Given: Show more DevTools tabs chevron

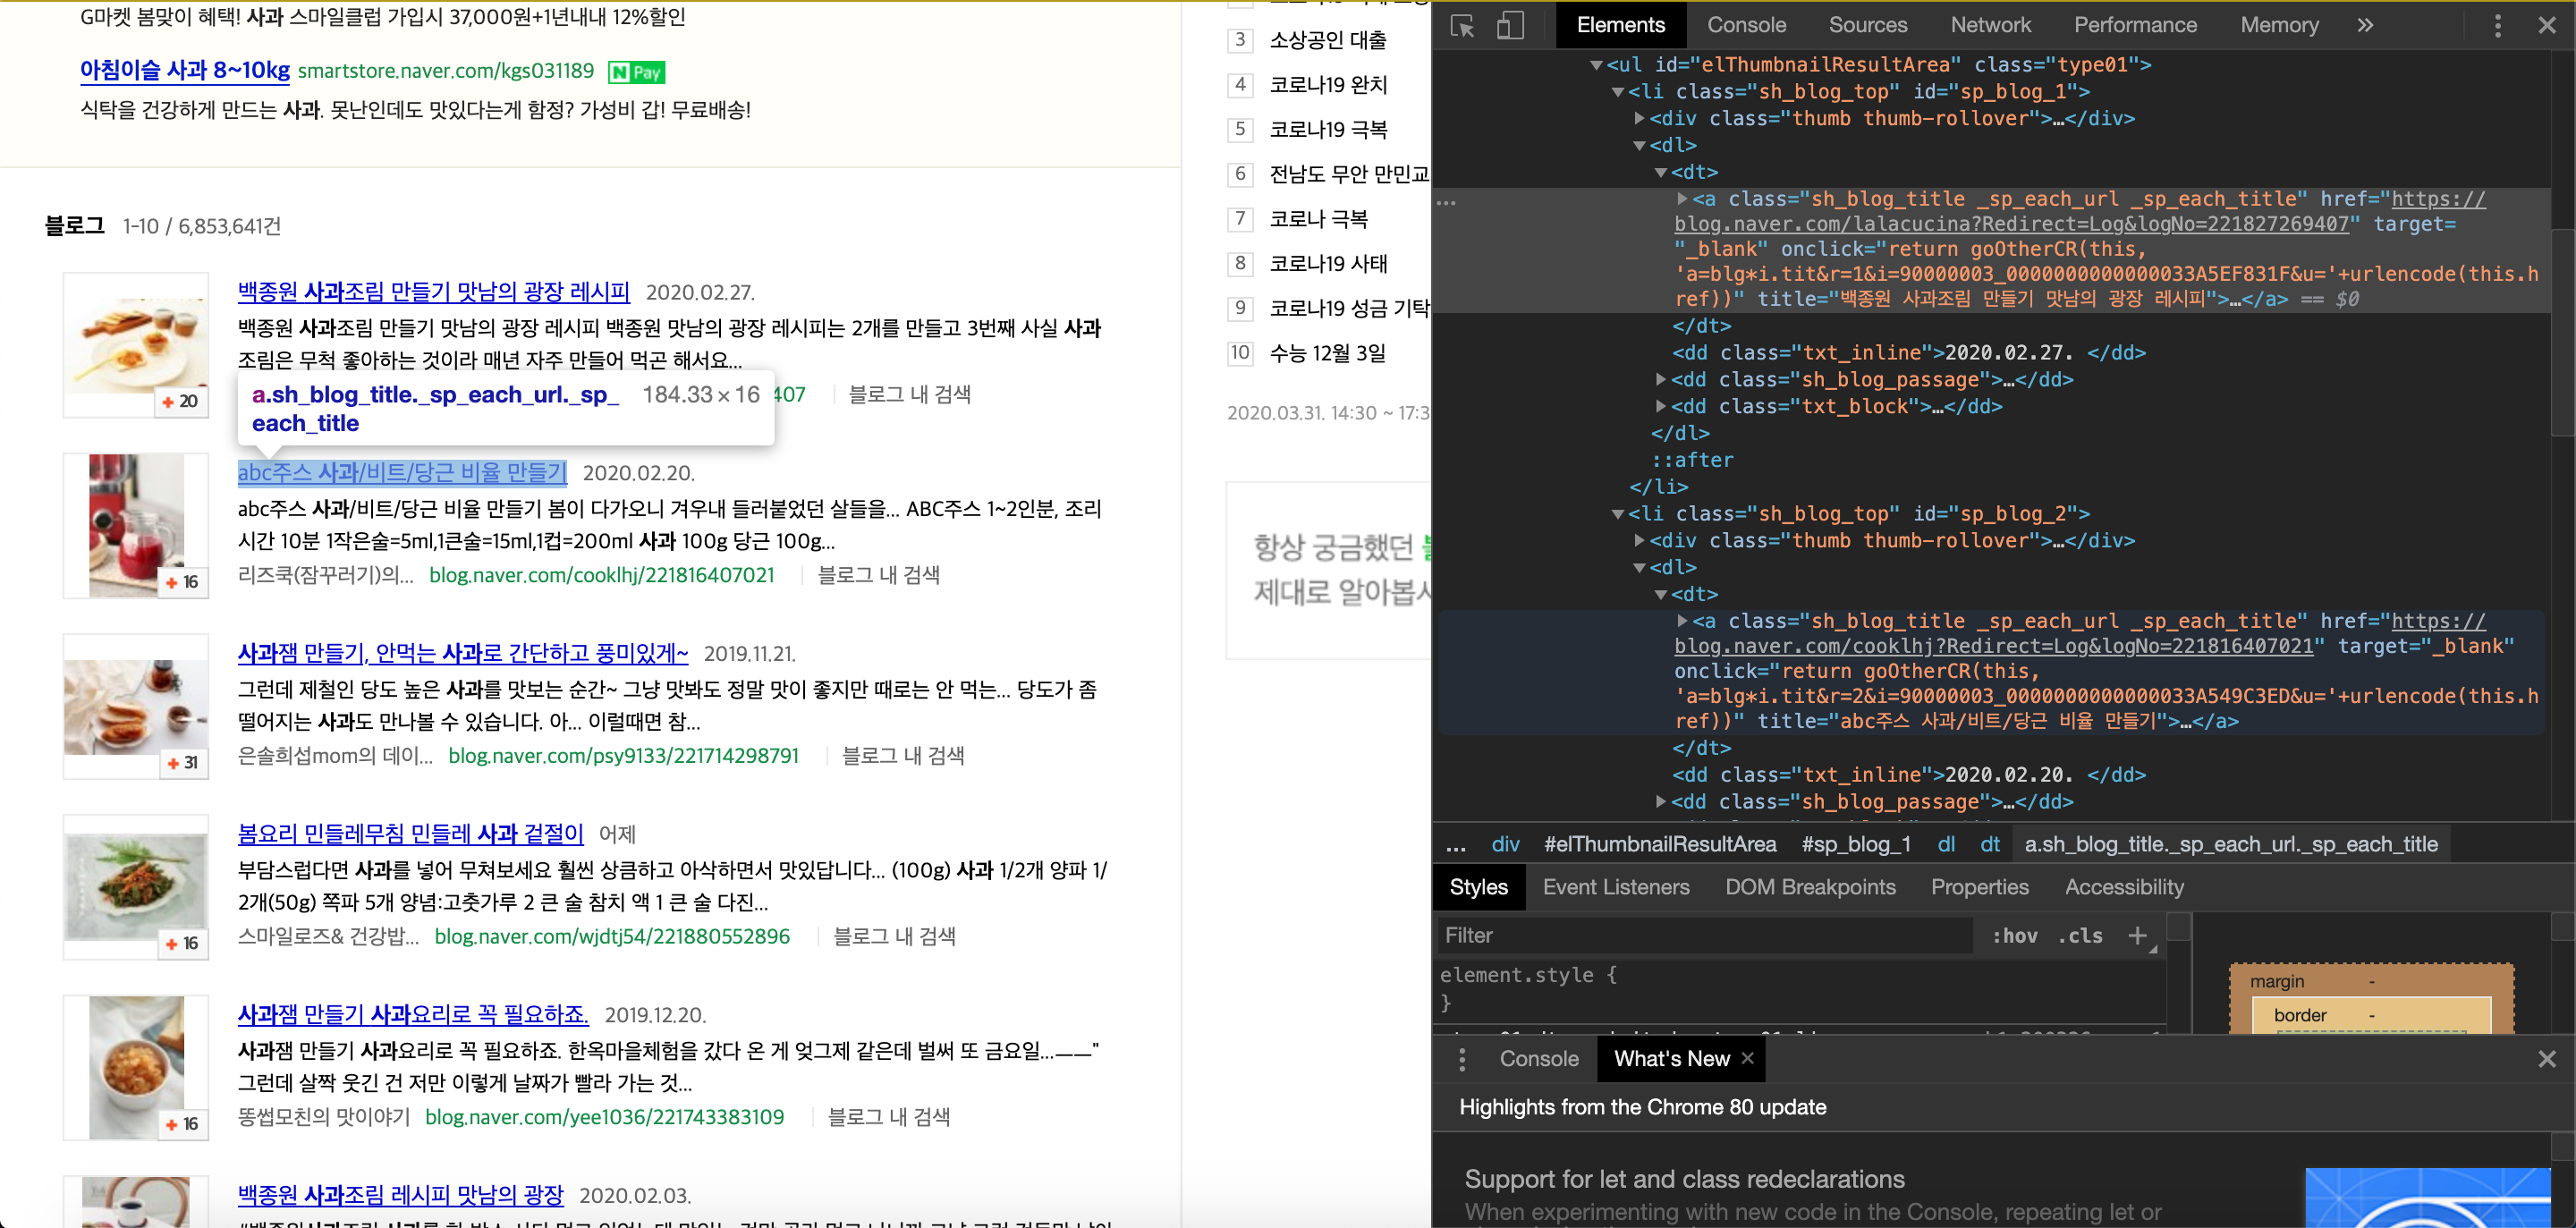Looking at the screenshot, I should coord(2365,26).
